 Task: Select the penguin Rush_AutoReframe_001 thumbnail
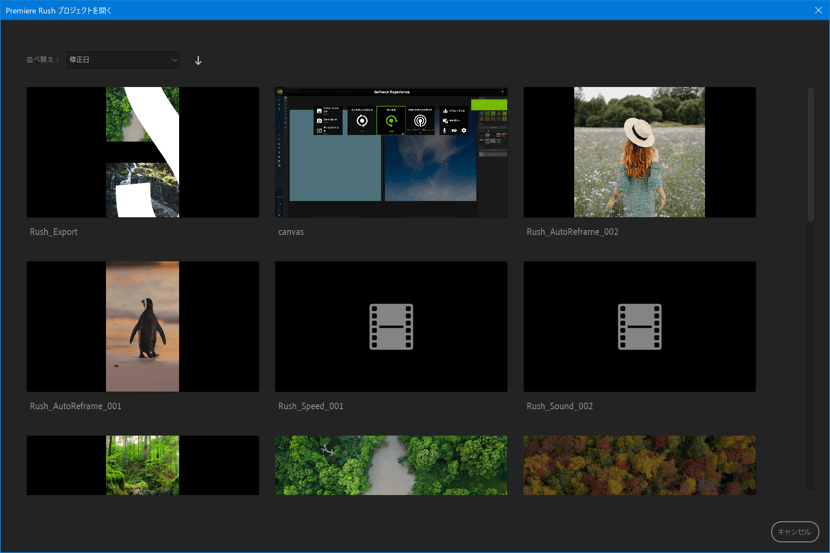142,326
